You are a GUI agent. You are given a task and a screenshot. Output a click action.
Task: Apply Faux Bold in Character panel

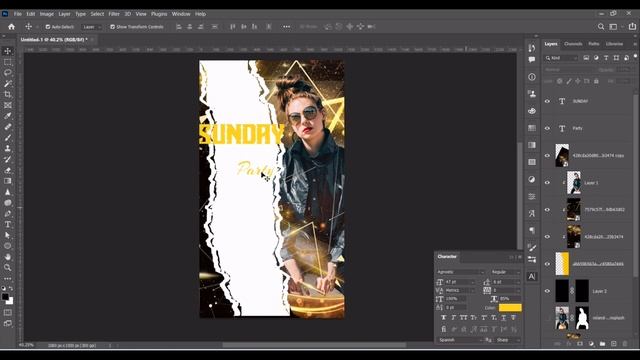pyautogui.click(x=444, y=318)
